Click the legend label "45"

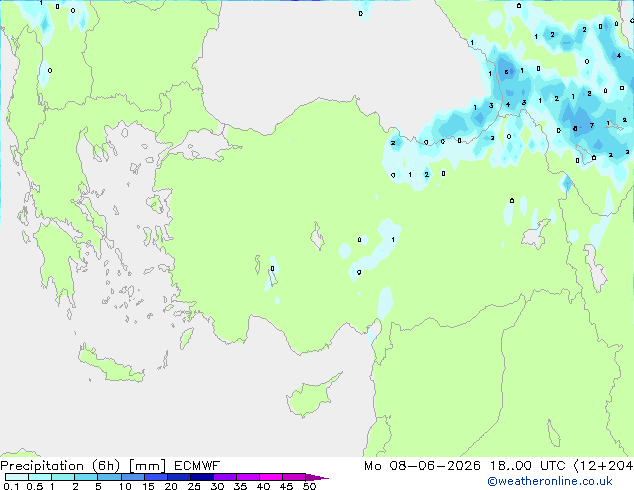point(286,486)
